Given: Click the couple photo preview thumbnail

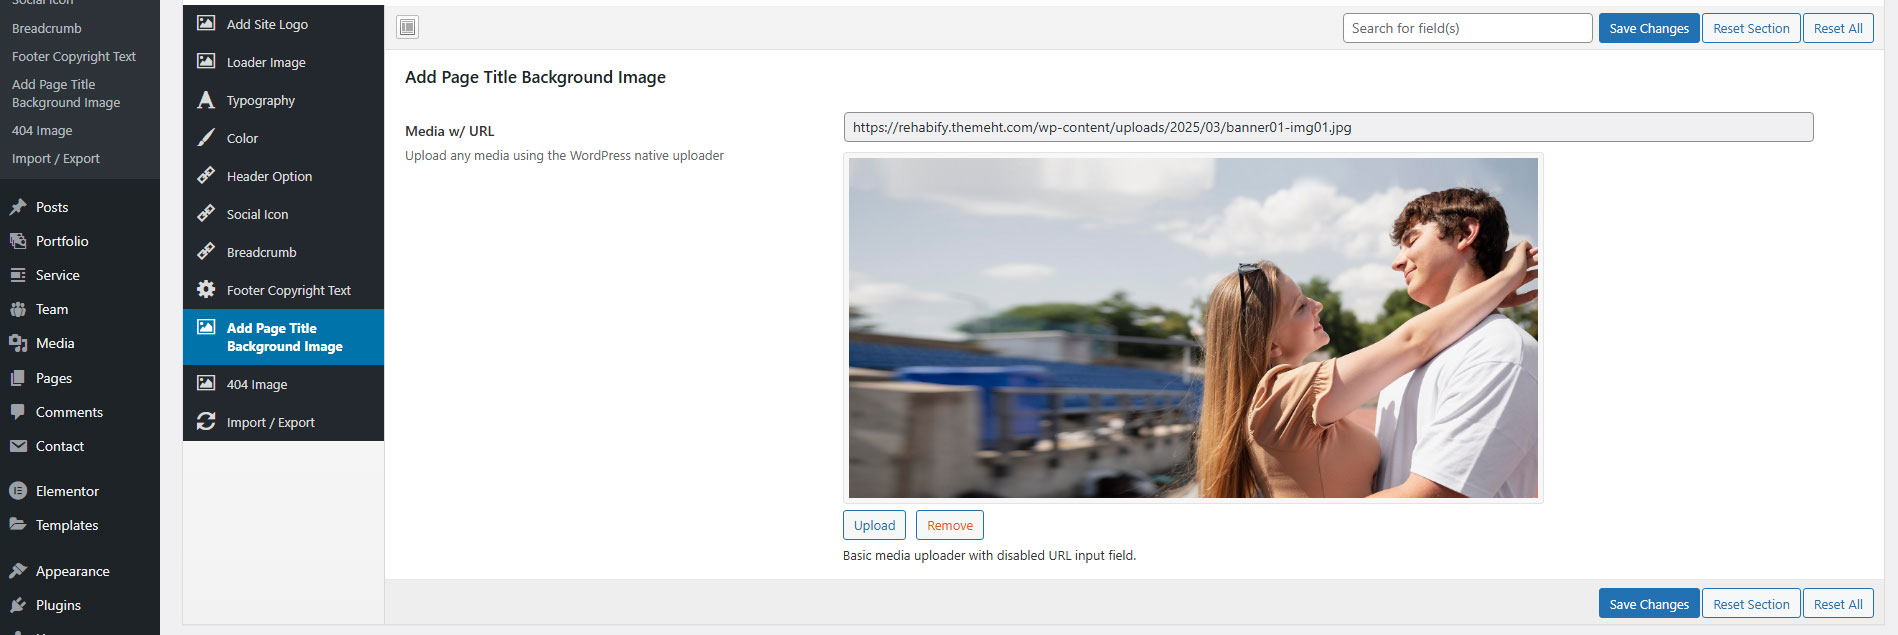Looking at the screenshot, I should pyautogui.click(x=1193, y=328).
